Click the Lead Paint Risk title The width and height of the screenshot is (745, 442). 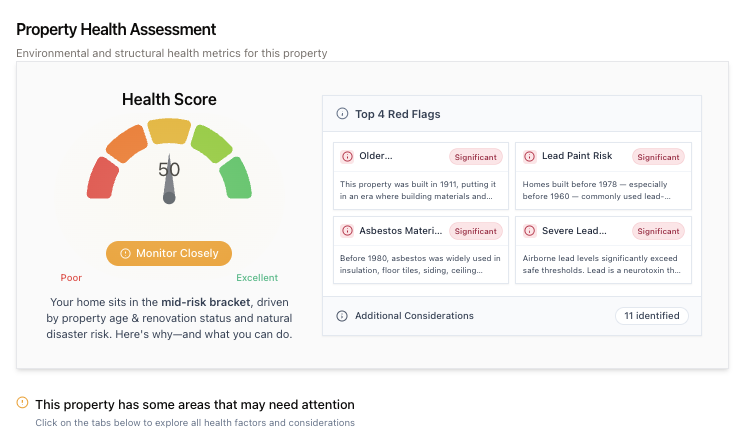click(577, 156)
